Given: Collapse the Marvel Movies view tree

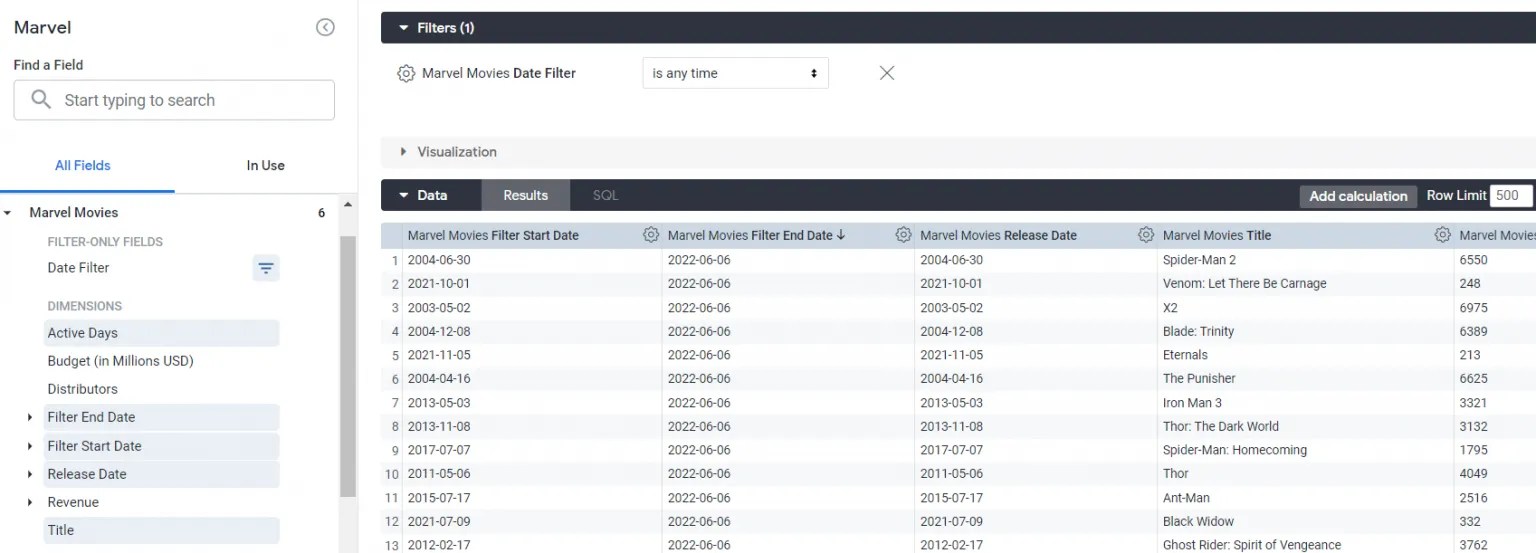Looking at the screenshot, I should click(x=8, y=213).
